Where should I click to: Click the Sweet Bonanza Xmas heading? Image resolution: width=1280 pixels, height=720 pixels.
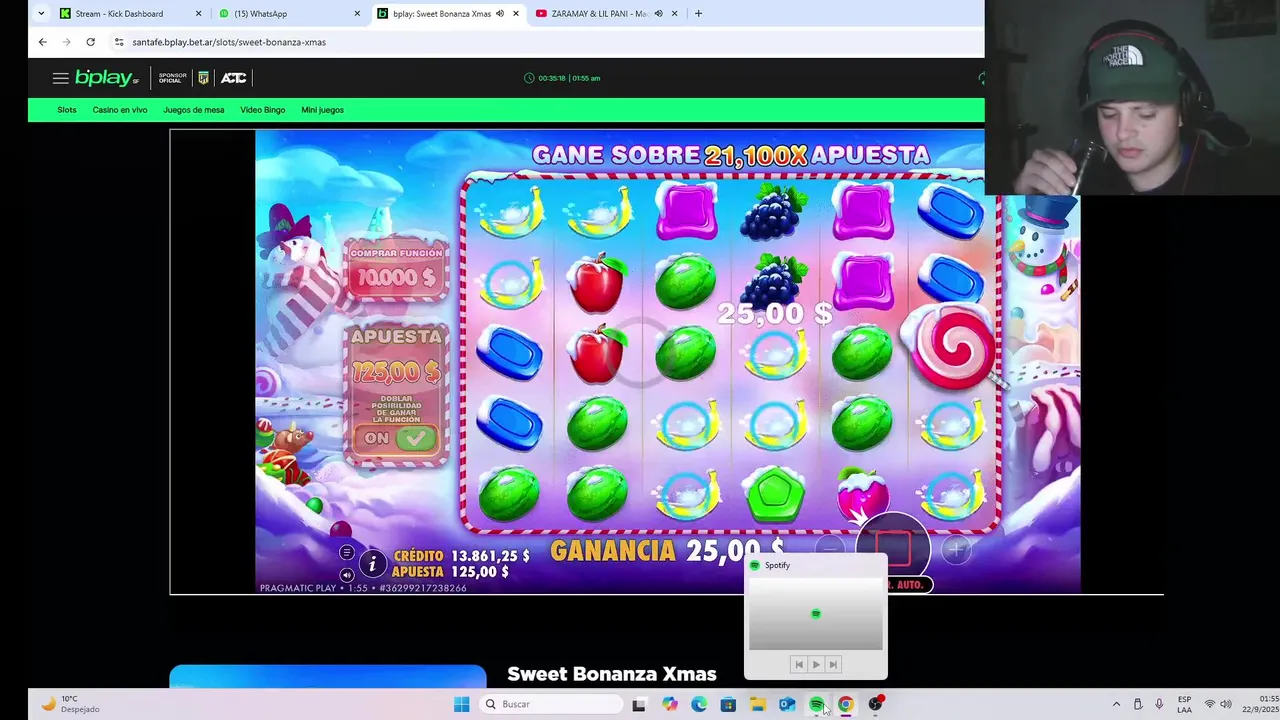(612, 674)
